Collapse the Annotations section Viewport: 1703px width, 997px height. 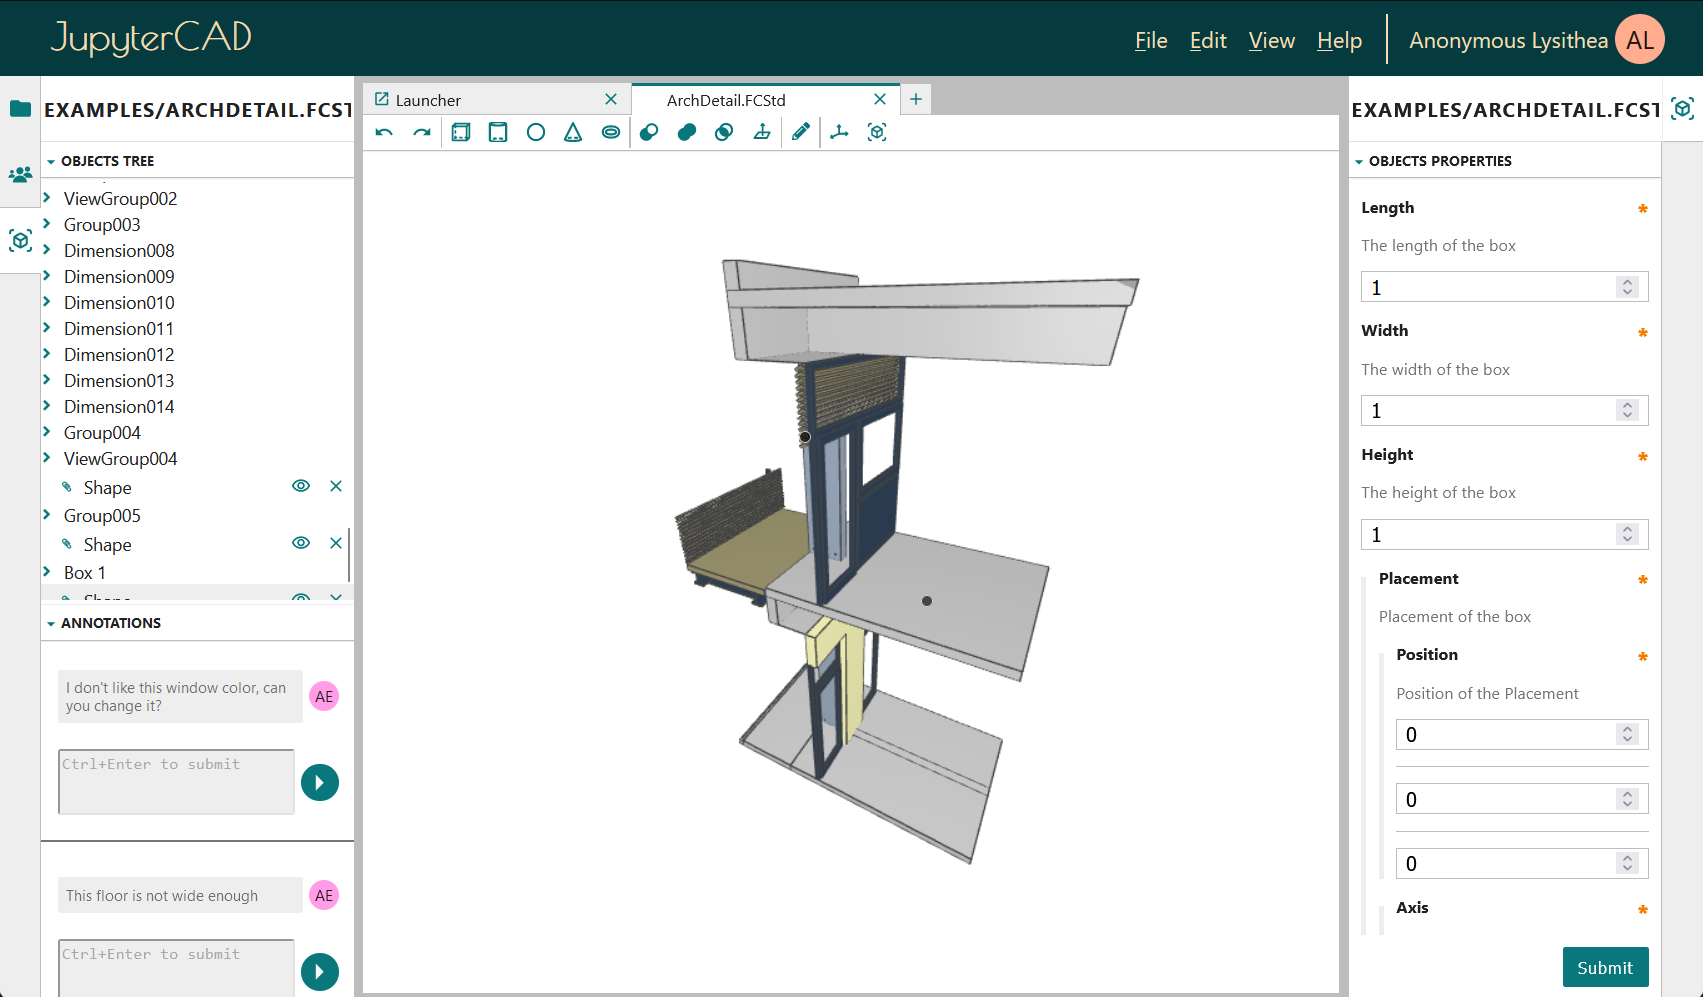[x=51, y=623]
